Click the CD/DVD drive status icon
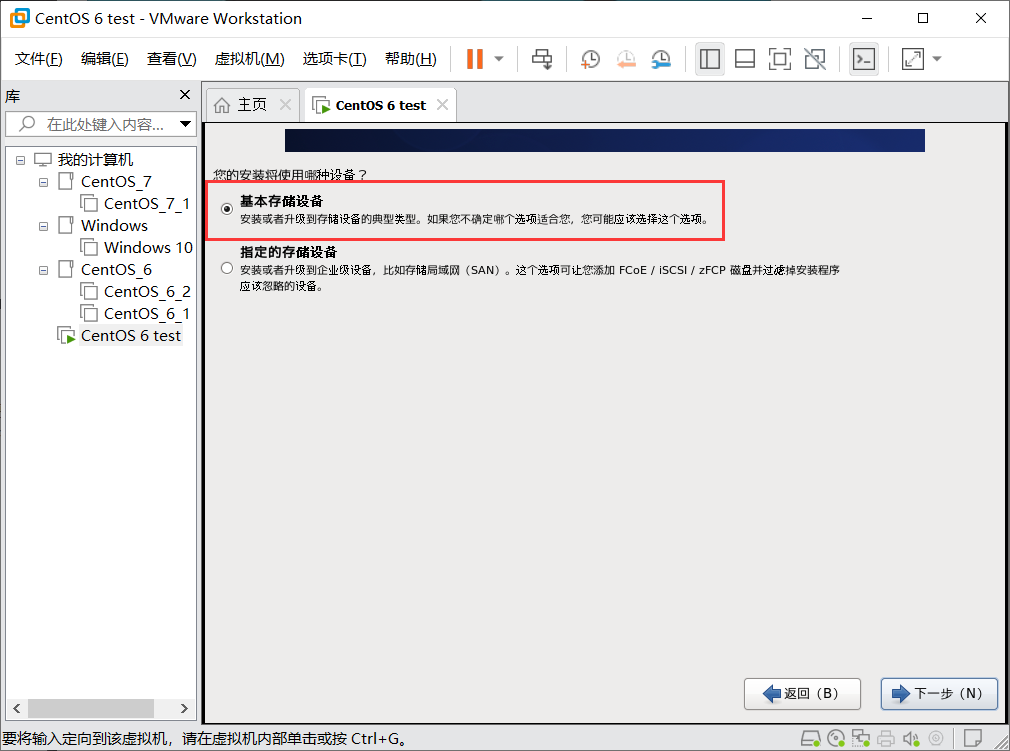 (x=835, y=738)
